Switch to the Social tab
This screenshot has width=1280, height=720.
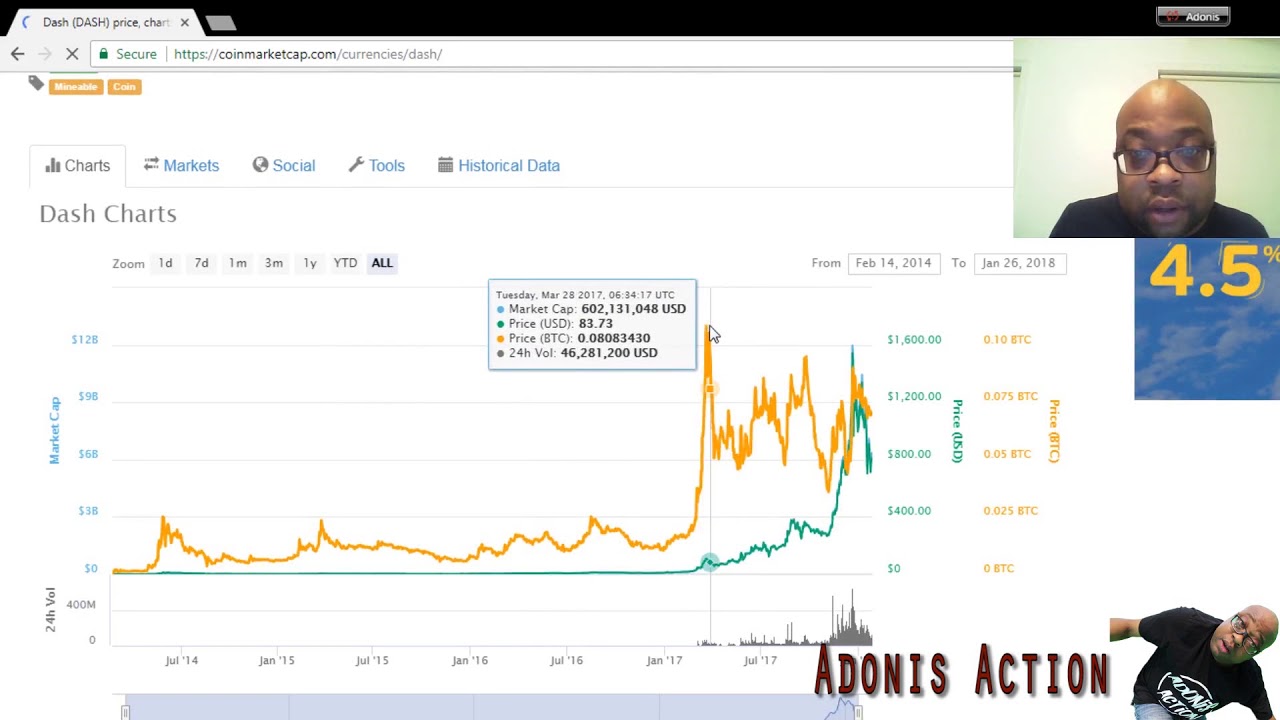283,166
